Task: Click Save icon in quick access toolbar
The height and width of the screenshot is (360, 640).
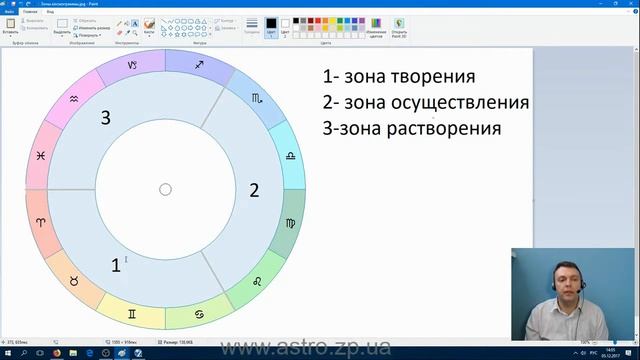Action: [13, 4]
